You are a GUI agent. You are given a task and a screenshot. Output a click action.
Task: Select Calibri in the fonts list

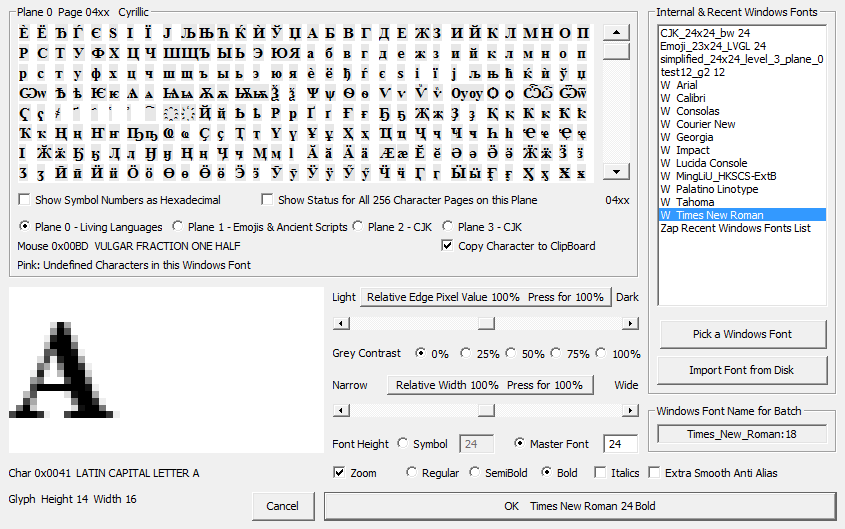tap(743, 98)
